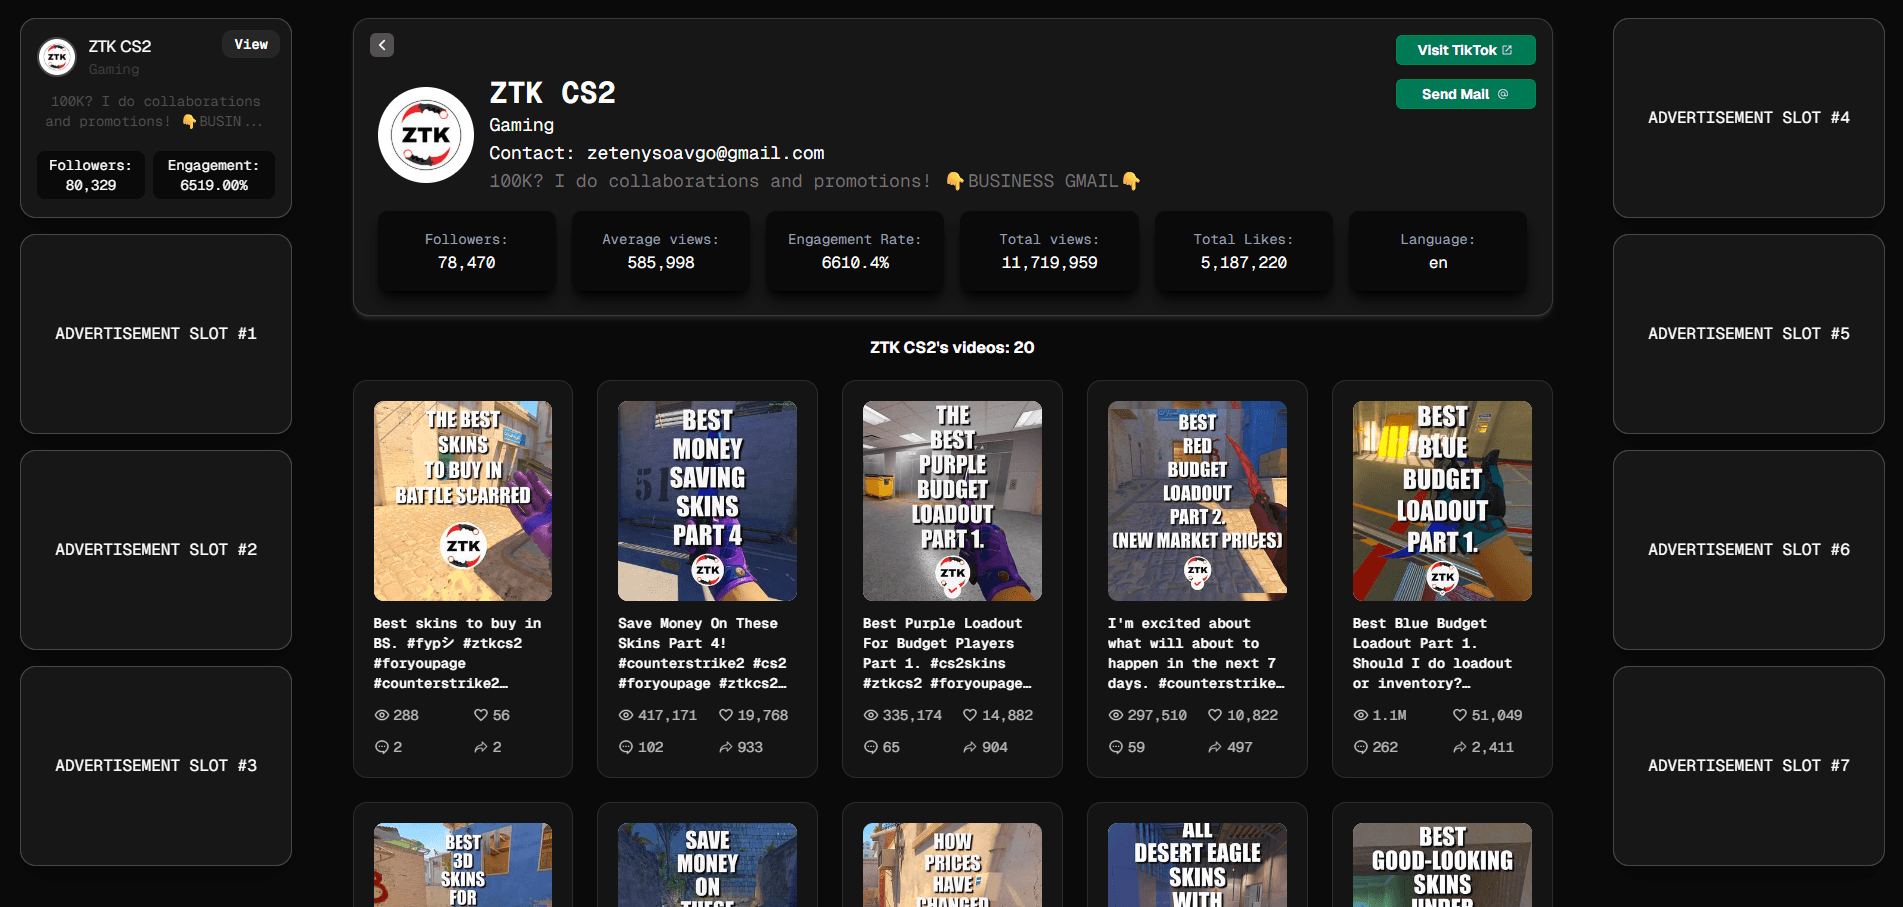Click the eye icon showing 1.1M views

tap(1359, 715)
